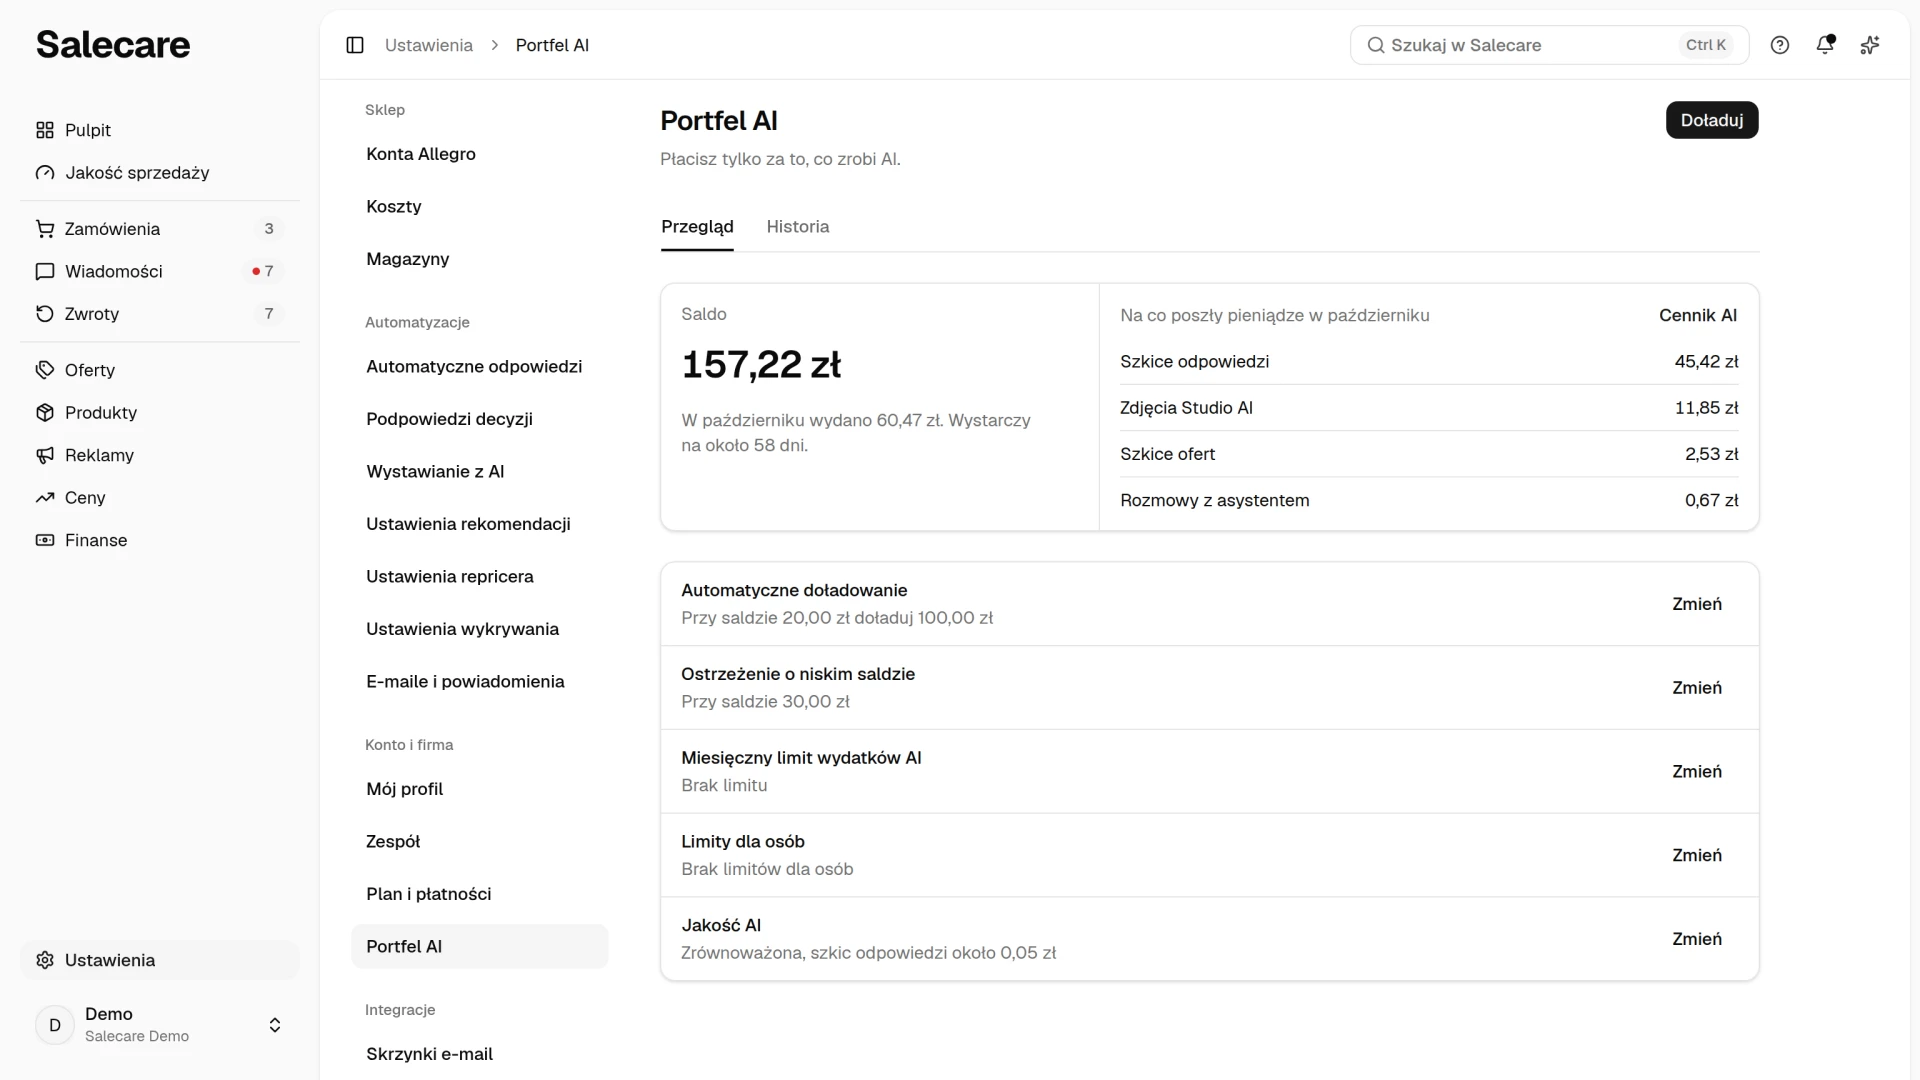
Task: Click the Oferty tag icon
Action: (x=45, y=370)
